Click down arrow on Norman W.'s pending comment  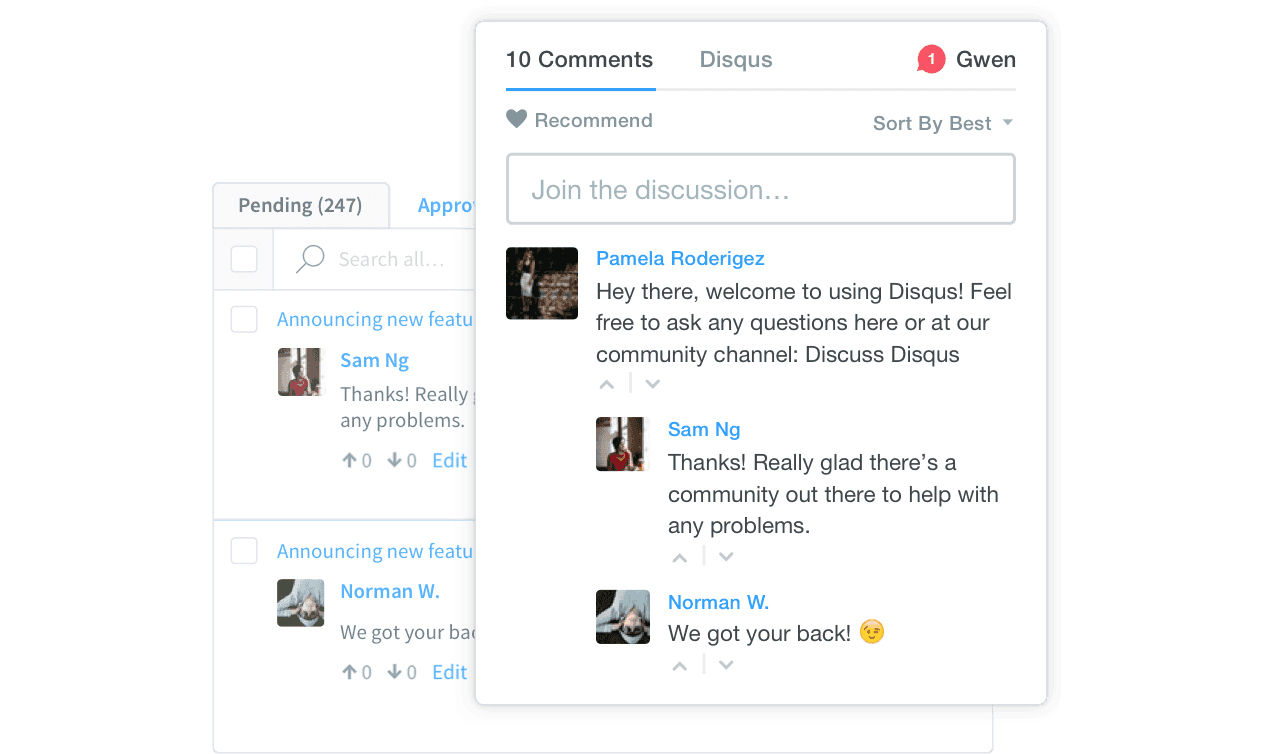tap(394, 672)
